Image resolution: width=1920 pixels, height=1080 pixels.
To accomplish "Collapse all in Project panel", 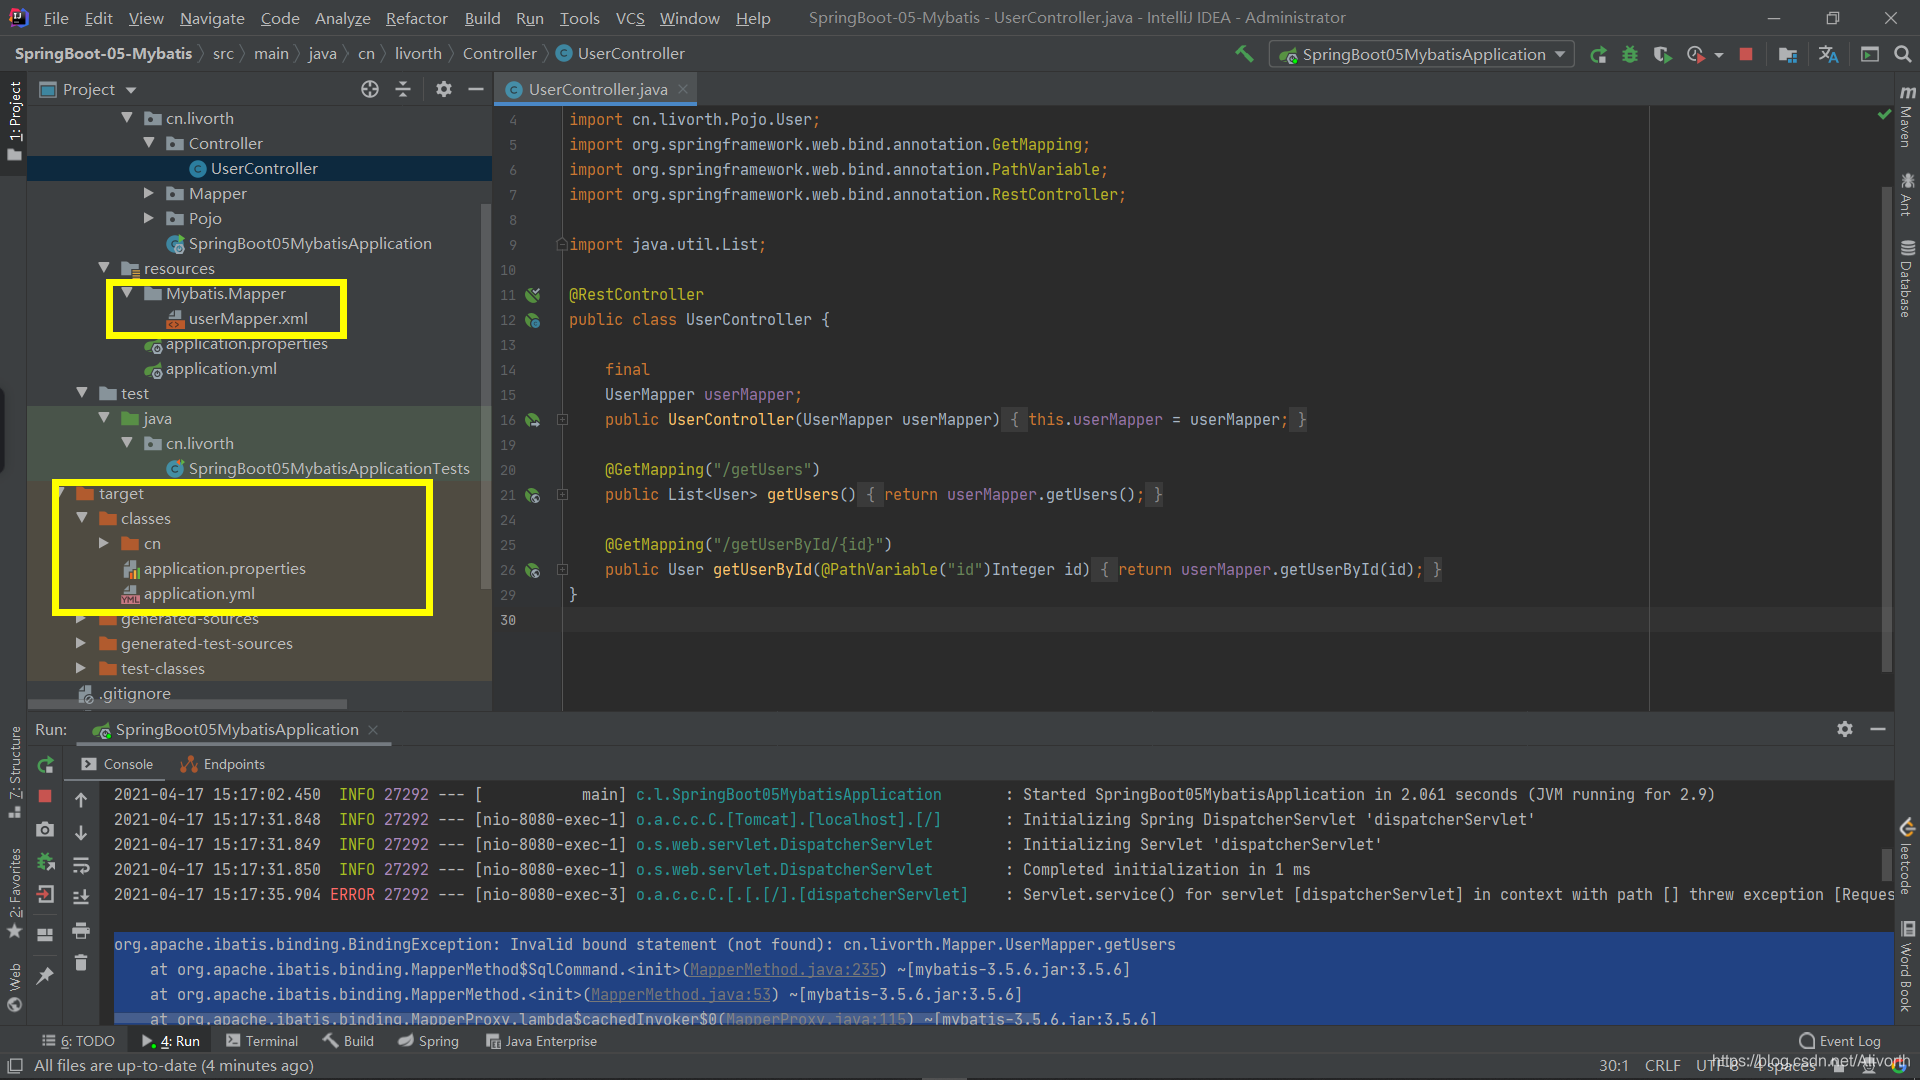I will pos(403,89).
